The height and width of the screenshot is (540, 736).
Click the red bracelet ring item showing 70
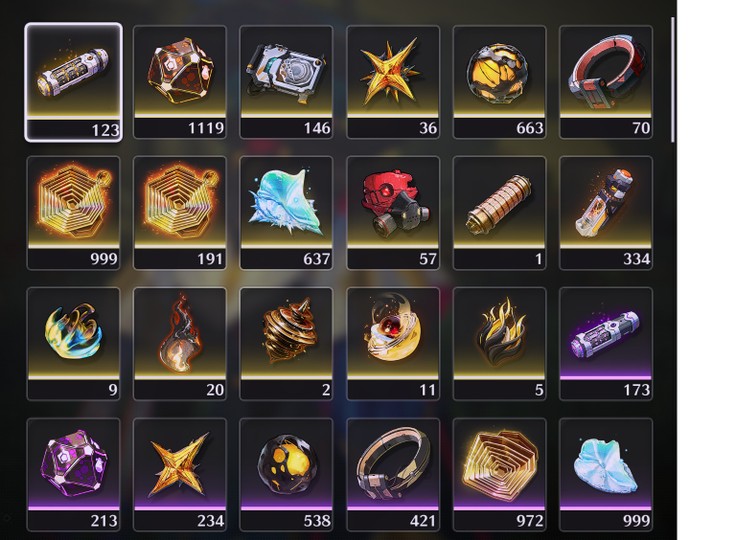point(606,82)
